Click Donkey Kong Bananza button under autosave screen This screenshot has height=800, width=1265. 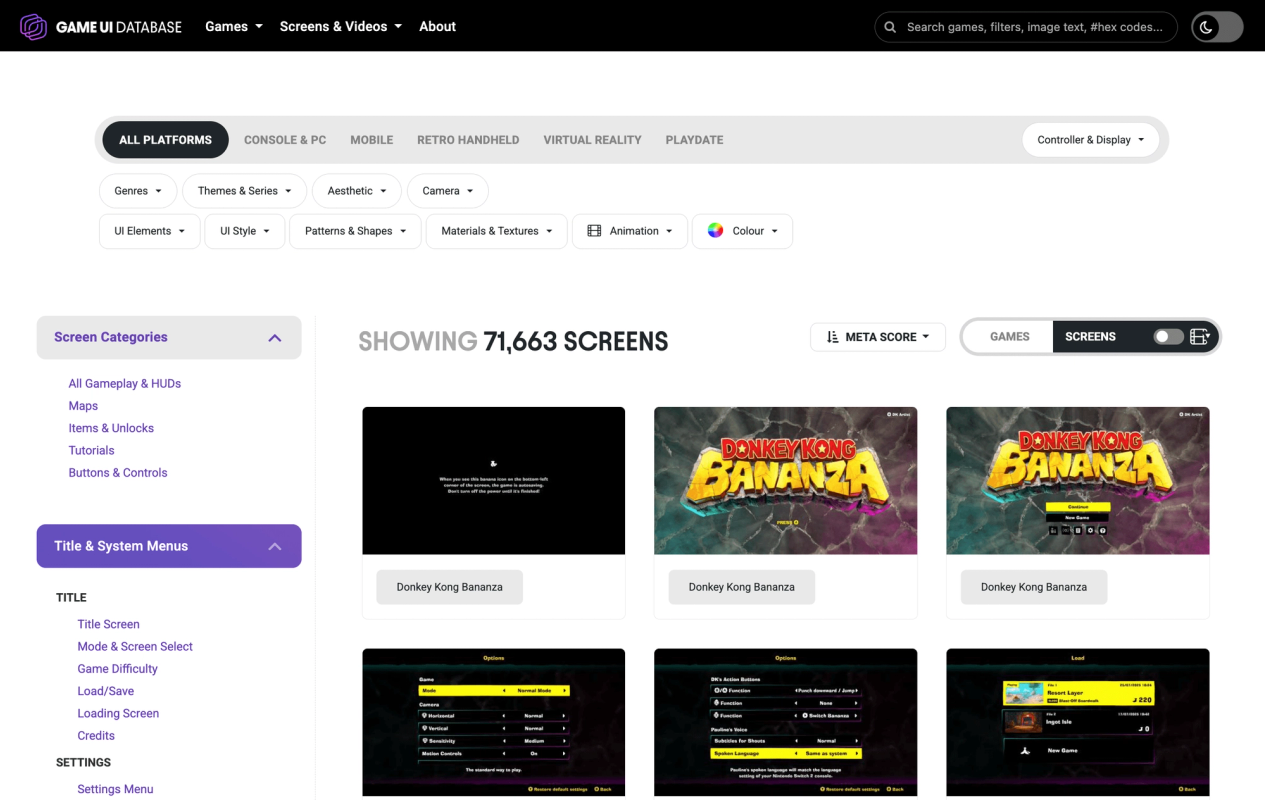tap(449, 587)
